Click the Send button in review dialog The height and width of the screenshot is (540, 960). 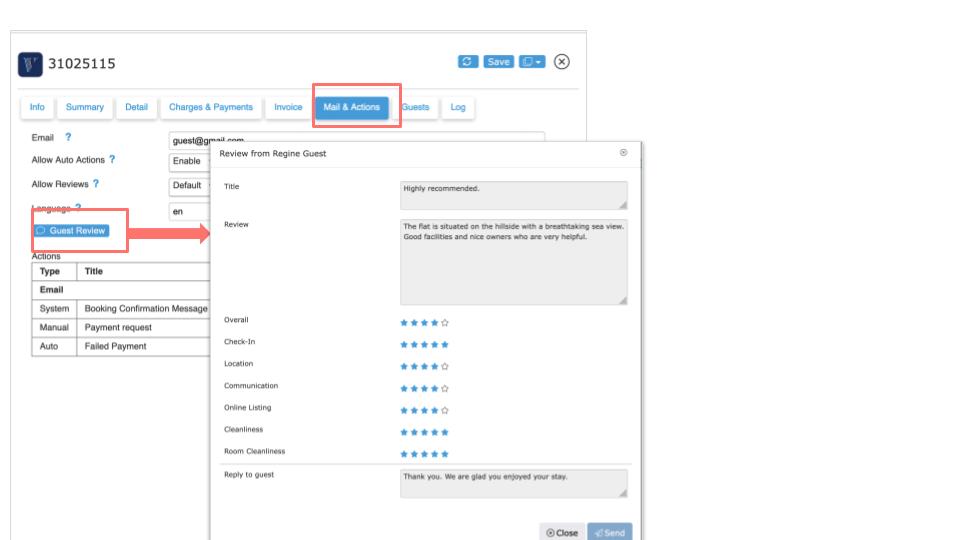point(610,532)
